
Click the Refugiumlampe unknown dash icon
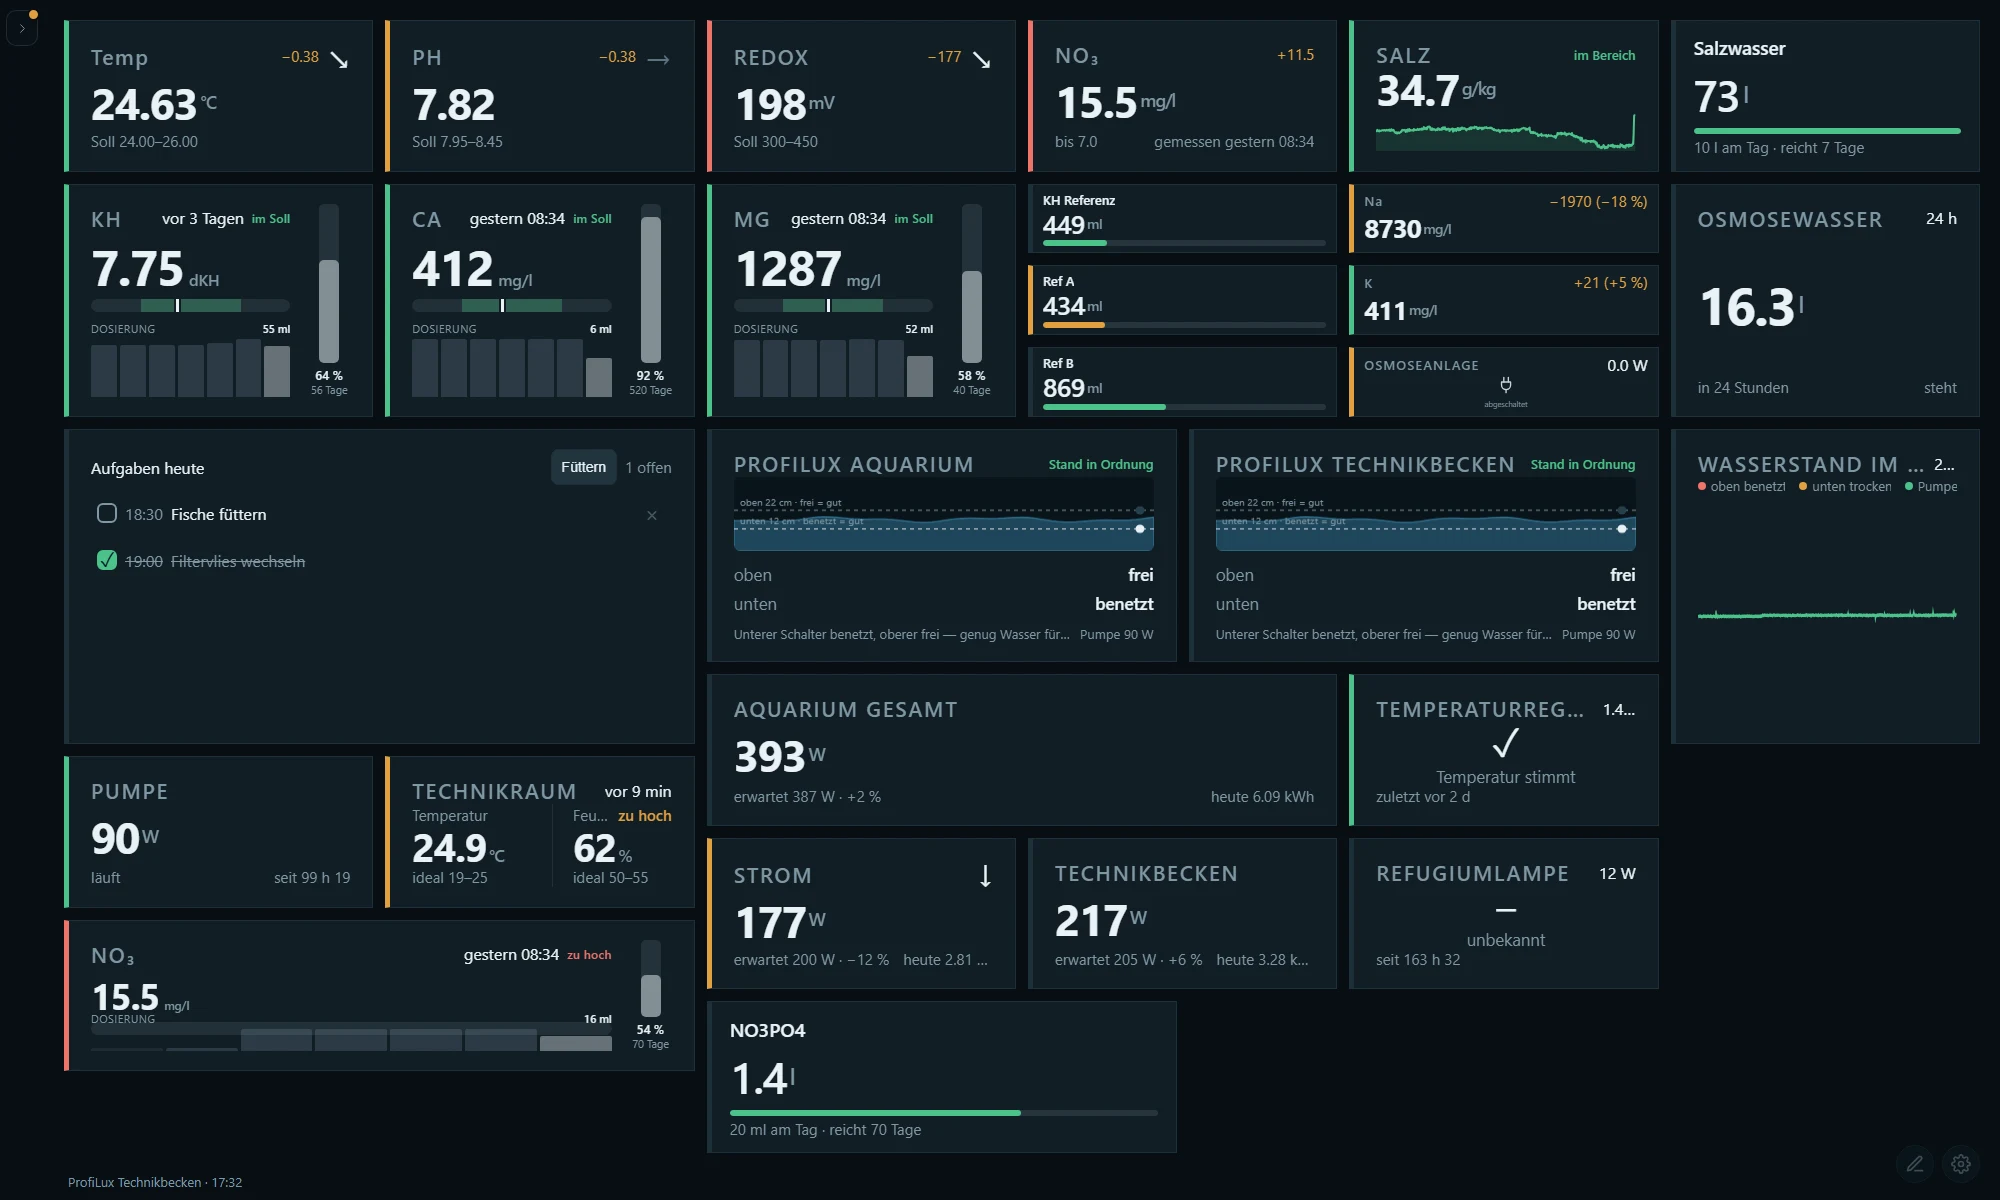[1505, 910]
